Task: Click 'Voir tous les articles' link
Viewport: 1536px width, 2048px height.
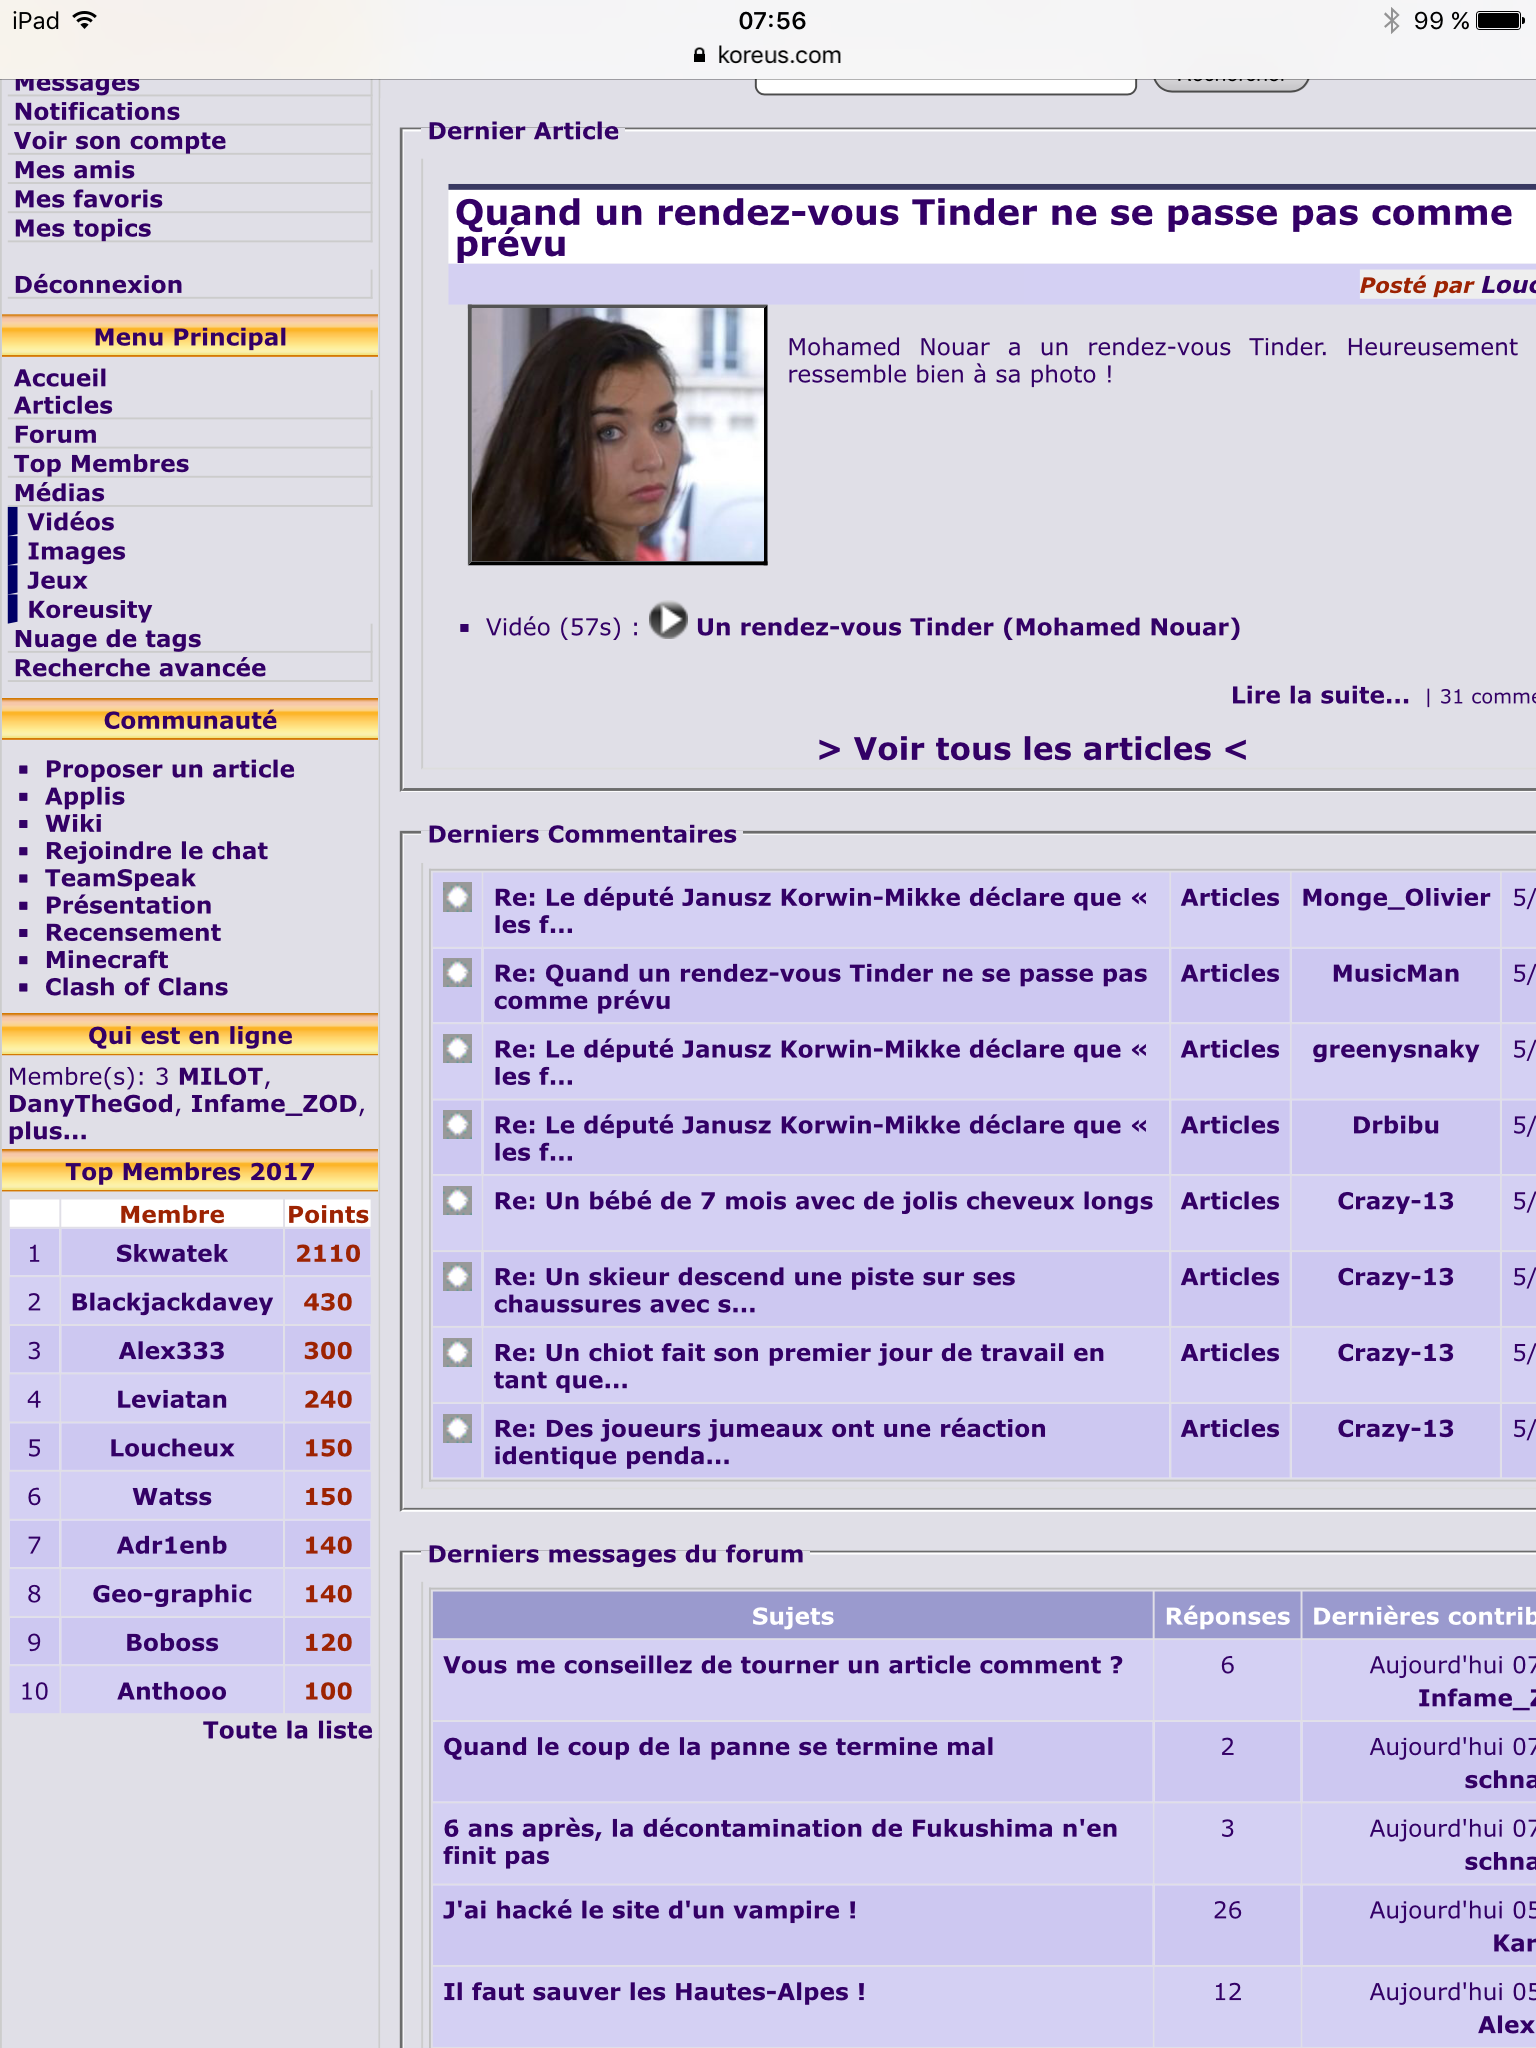Action: pos(1031,749)
